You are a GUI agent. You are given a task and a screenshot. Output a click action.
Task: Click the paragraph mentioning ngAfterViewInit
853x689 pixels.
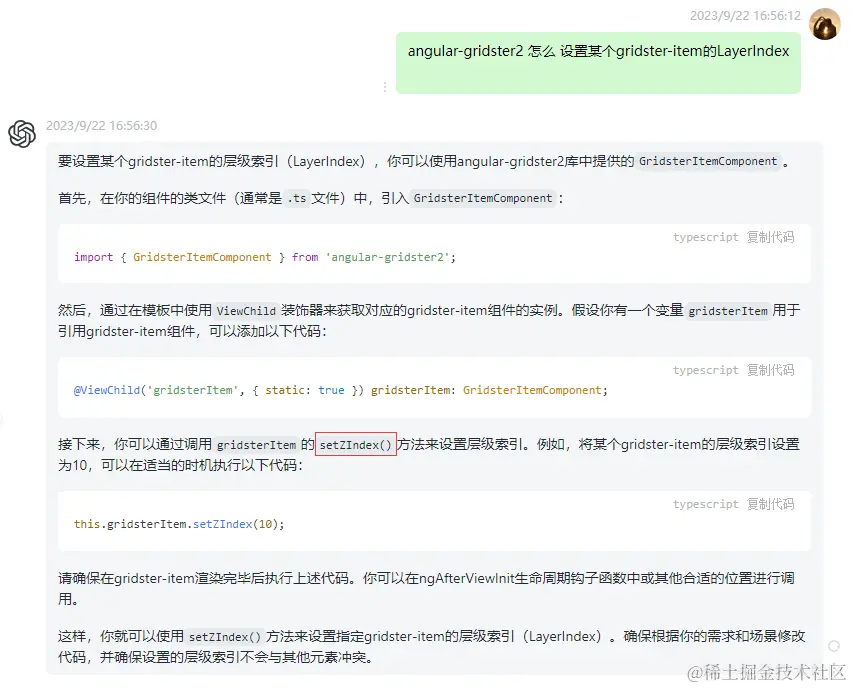(426, 588)
